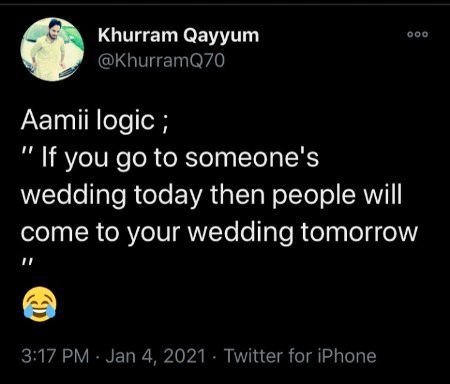Open the three-dot more options menu
This screenshot has height=384, width=450.
click(417, 34)
